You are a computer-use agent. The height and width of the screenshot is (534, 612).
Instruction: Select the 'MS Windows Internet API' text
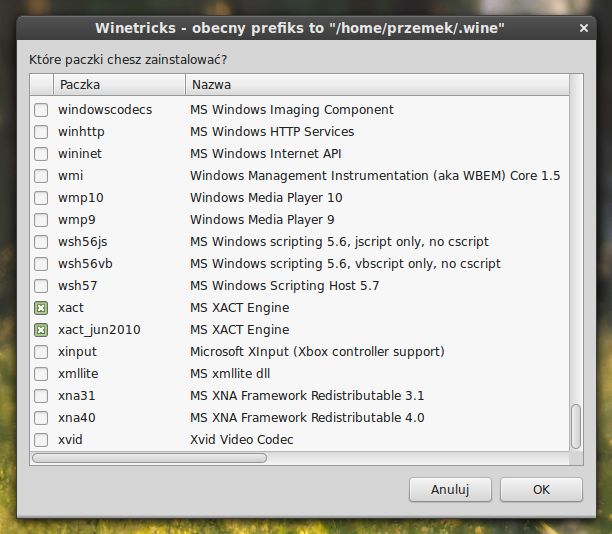pyautogui.click(x=266, y=154)
